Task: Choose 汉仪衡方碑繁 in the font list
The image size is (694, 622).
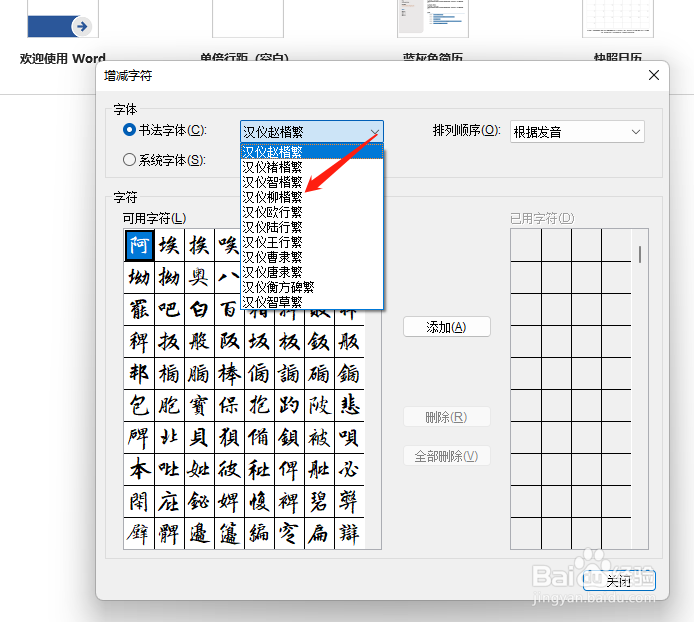Action: [312, 287]
